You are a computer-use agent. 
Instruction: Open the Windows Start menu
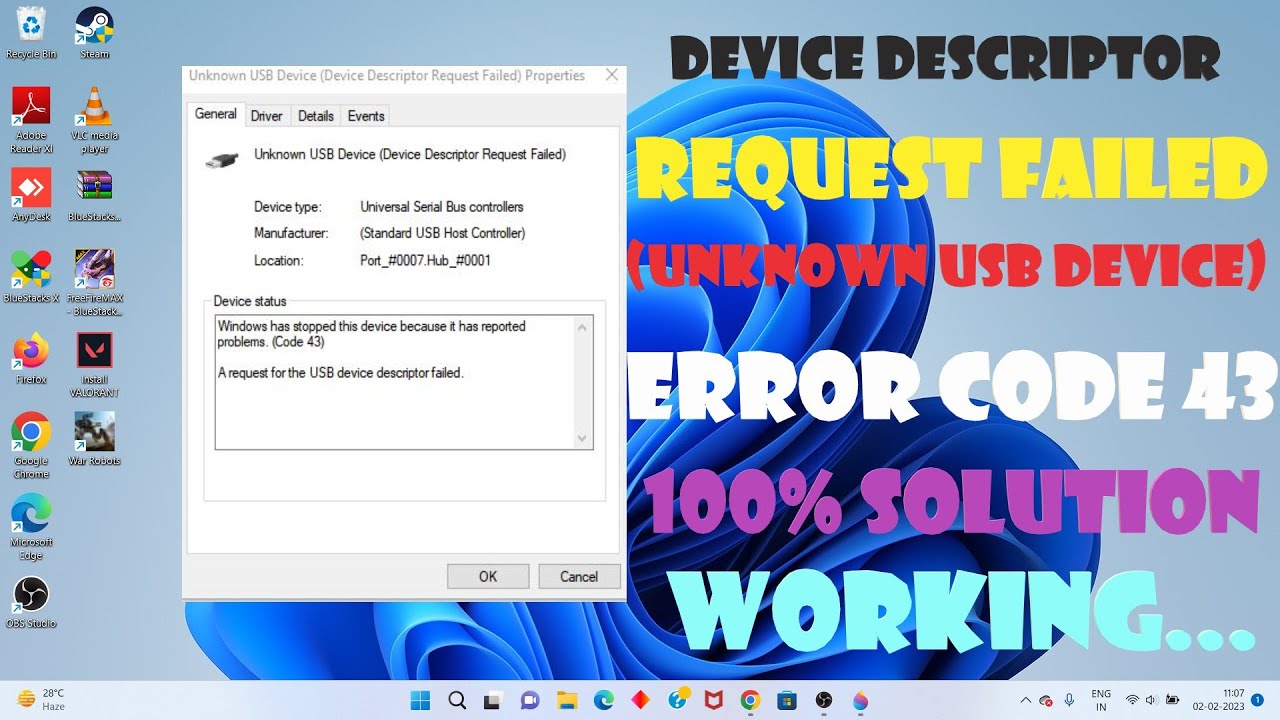pyautogui.click(x=420, y=701)
